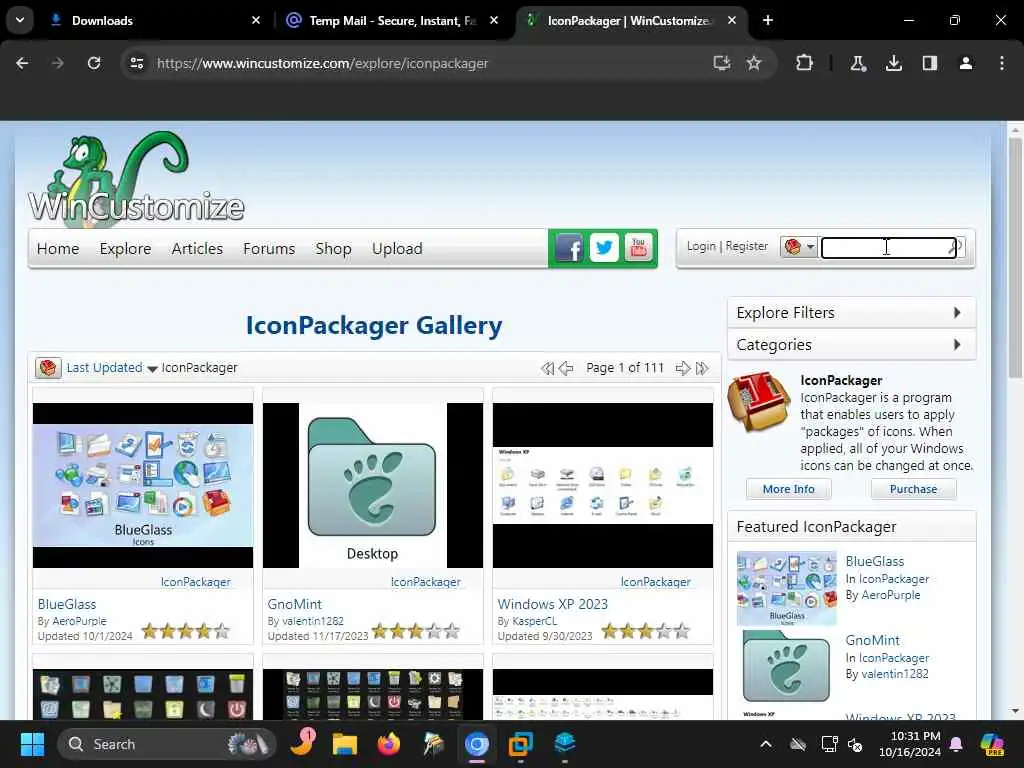Open the browser Downloads arrow icon
Image resolution: width=1024 pixels, height=768 pixels.
(893, 63)
